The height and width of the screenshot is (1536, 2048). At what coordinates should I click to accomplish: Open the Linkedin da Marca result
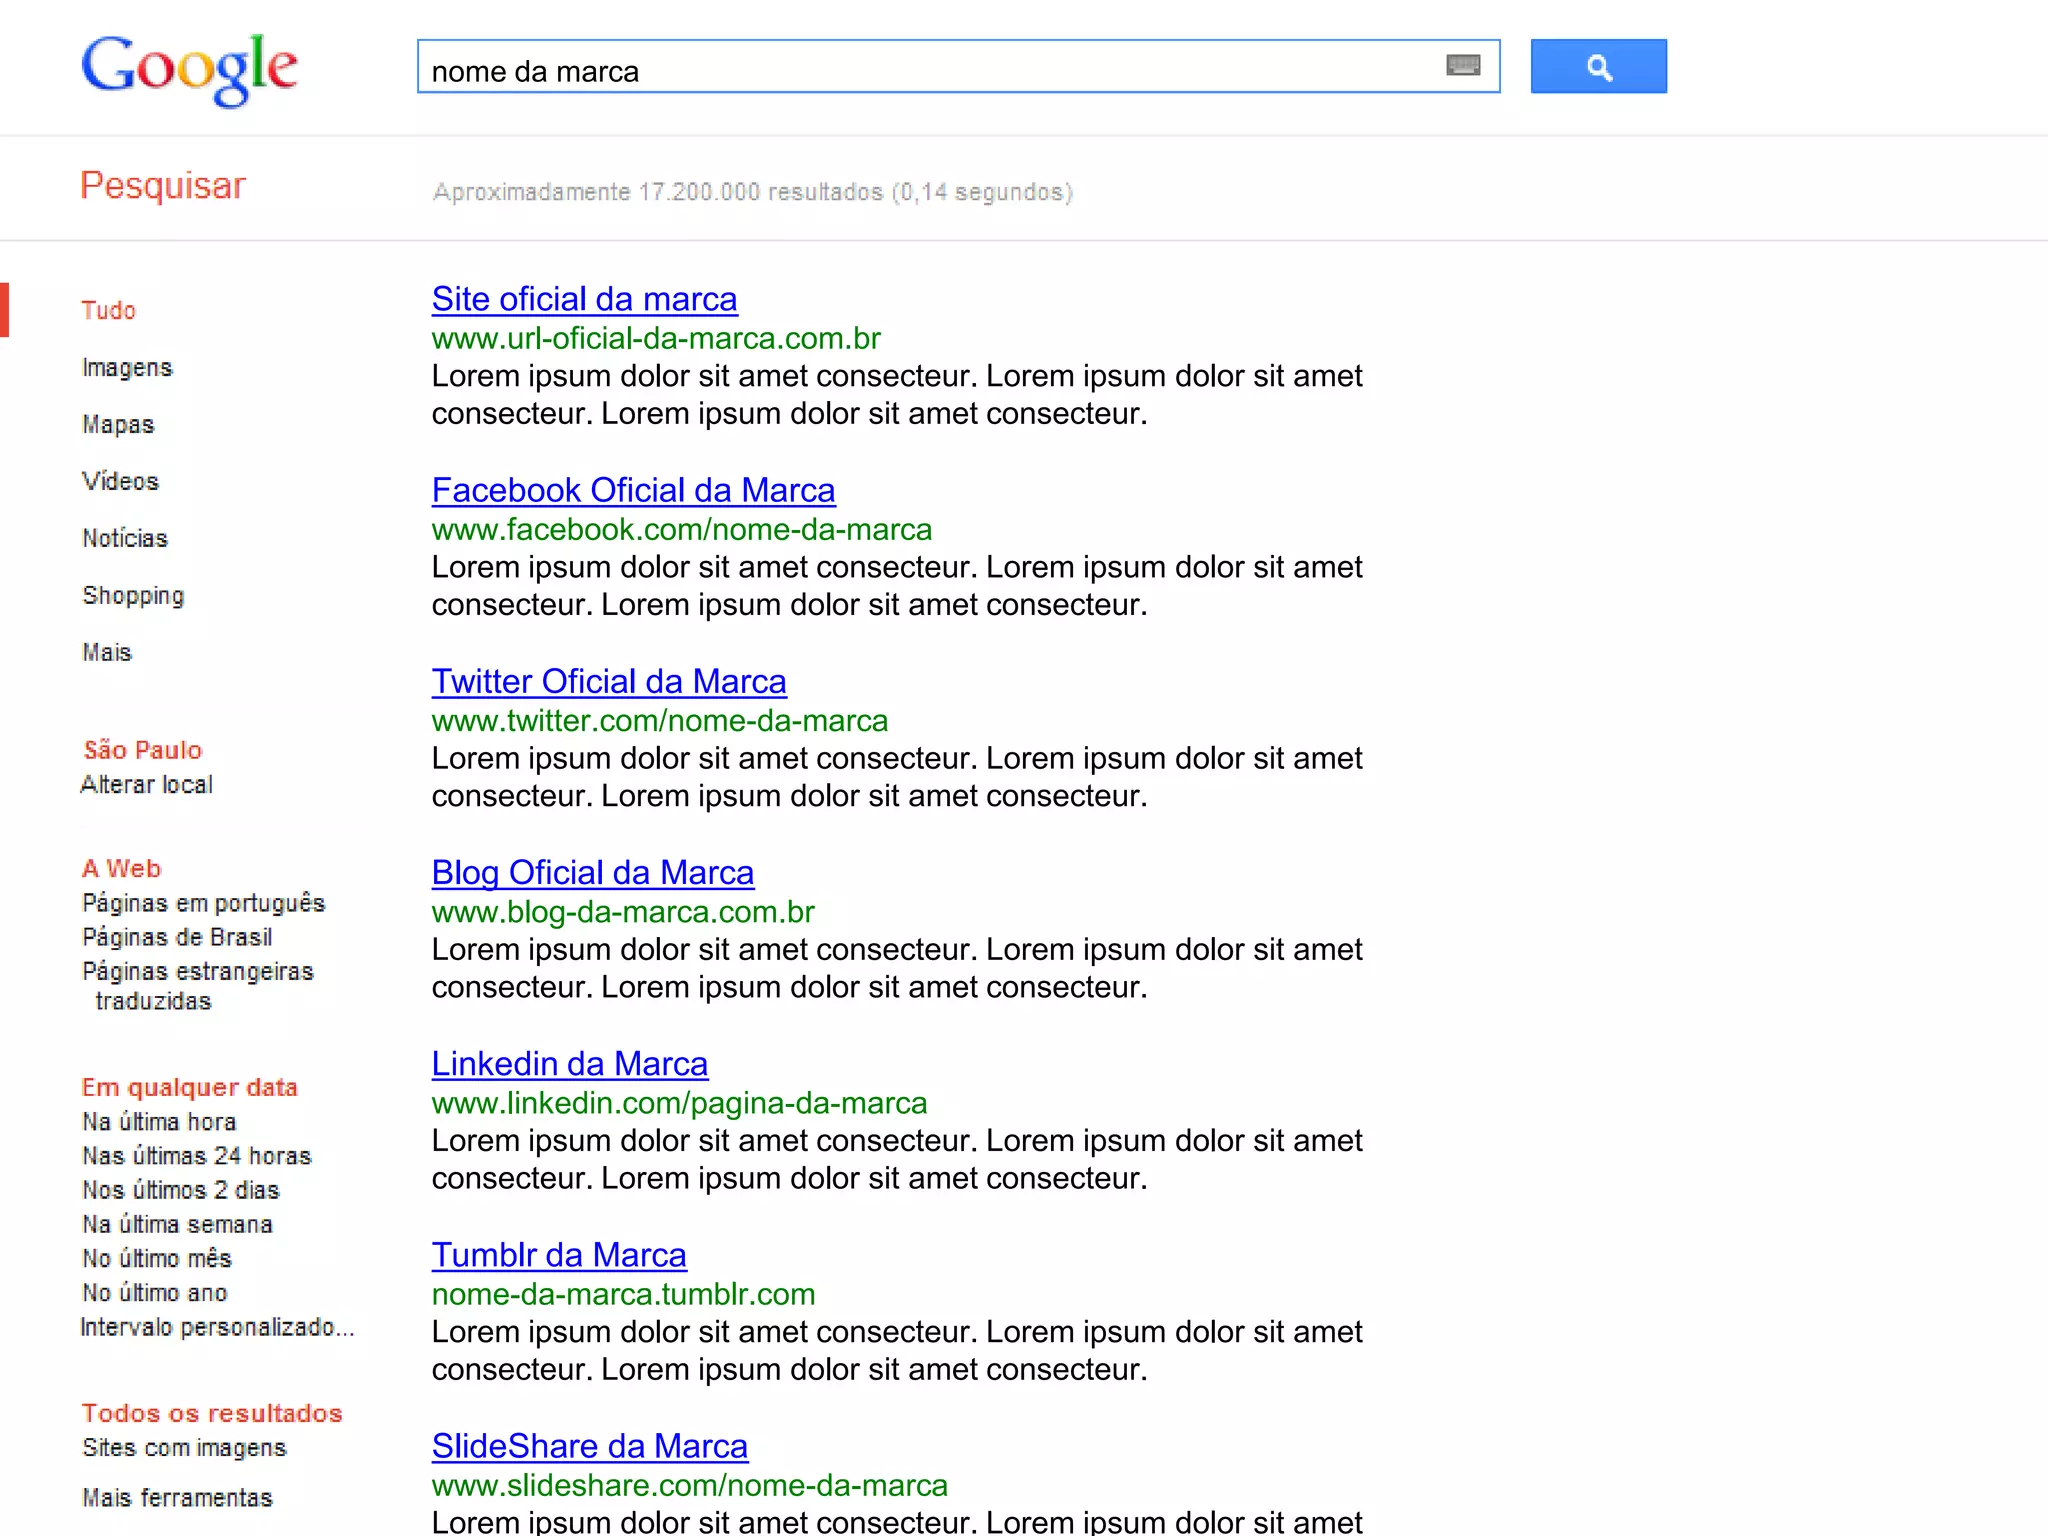pyautogui.click(x=569, y=1064)
